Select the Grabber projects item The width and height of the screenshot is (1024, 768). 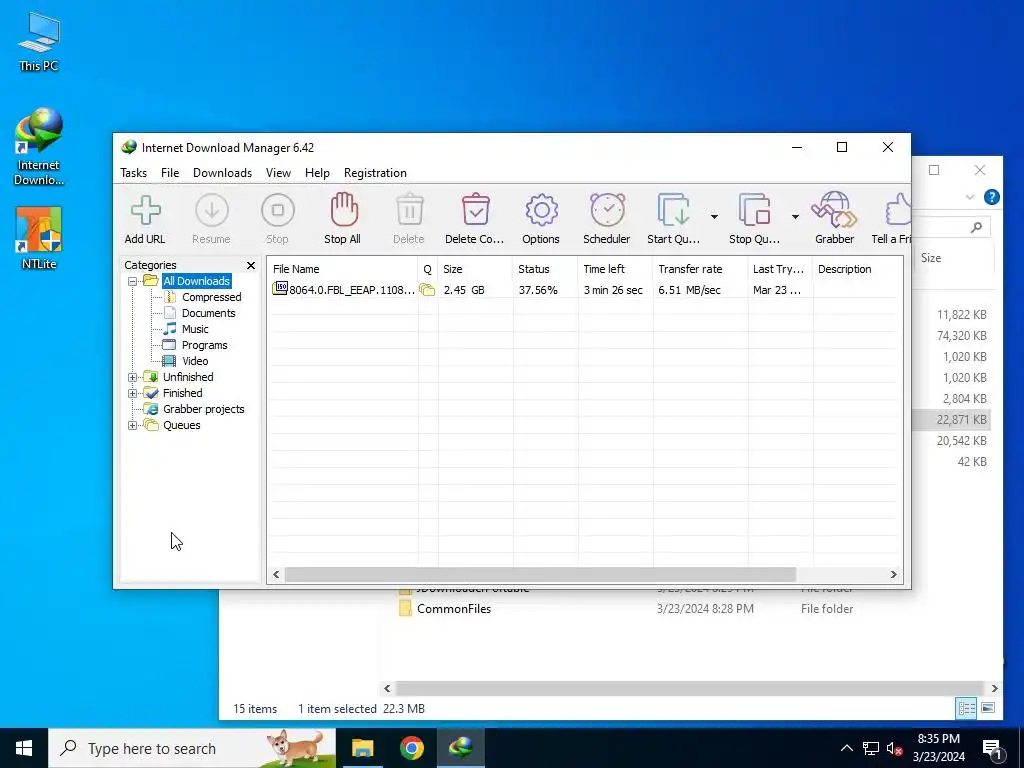(203, 409)
